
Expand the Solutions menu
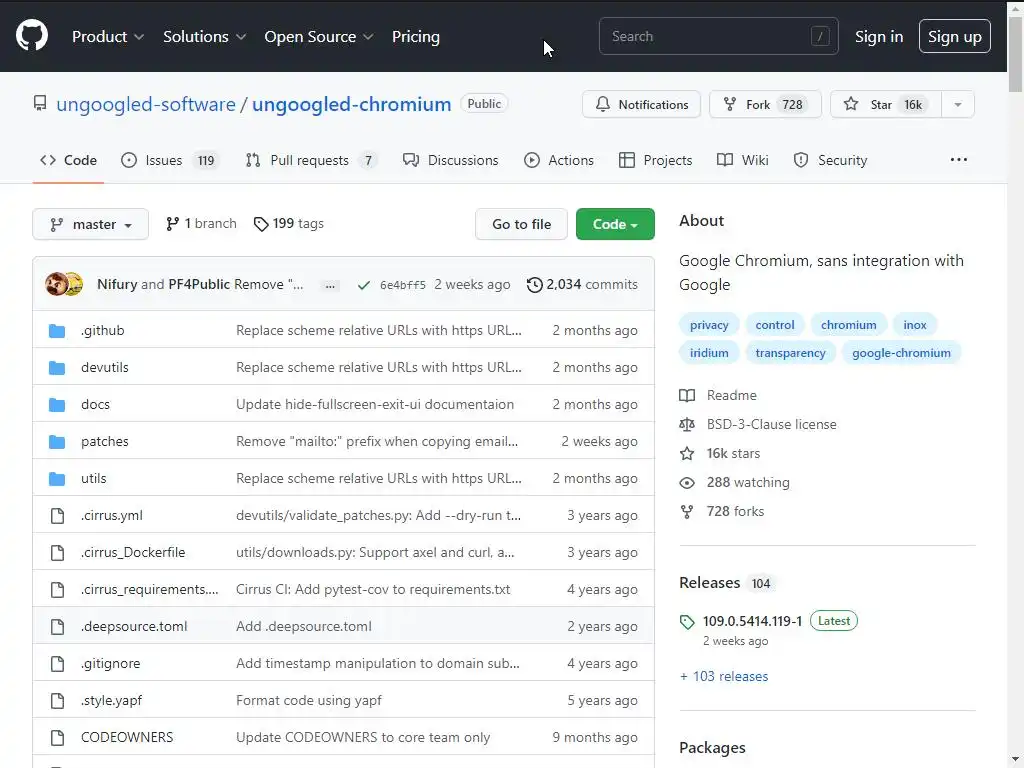click(204, 37)
